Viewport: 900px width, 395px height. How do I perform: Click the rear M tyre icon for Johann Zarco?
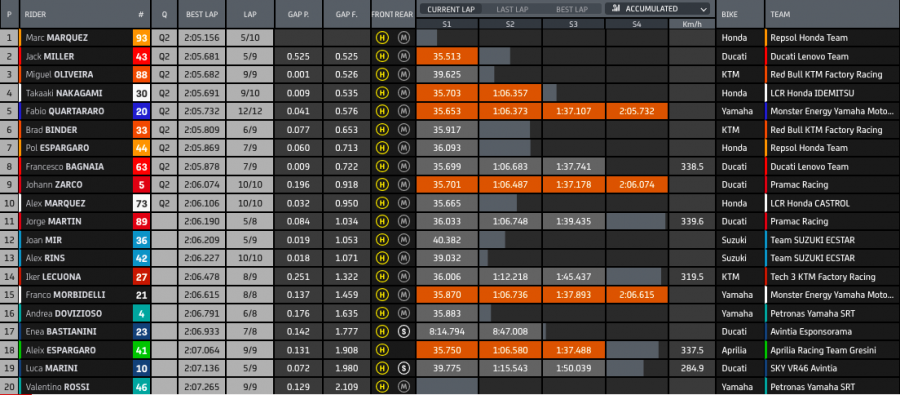point(403,185)
